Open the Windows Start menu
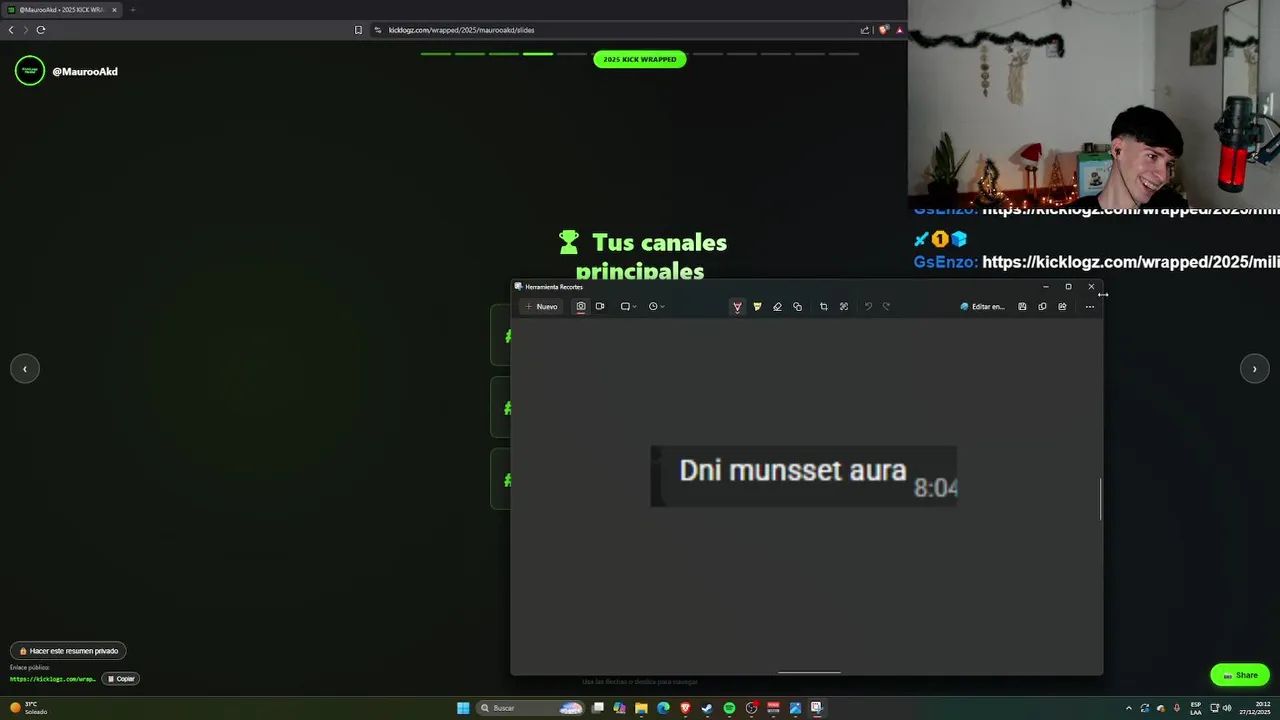Image resolution: width=1280 pixels, height=720 pixels. 463,708
